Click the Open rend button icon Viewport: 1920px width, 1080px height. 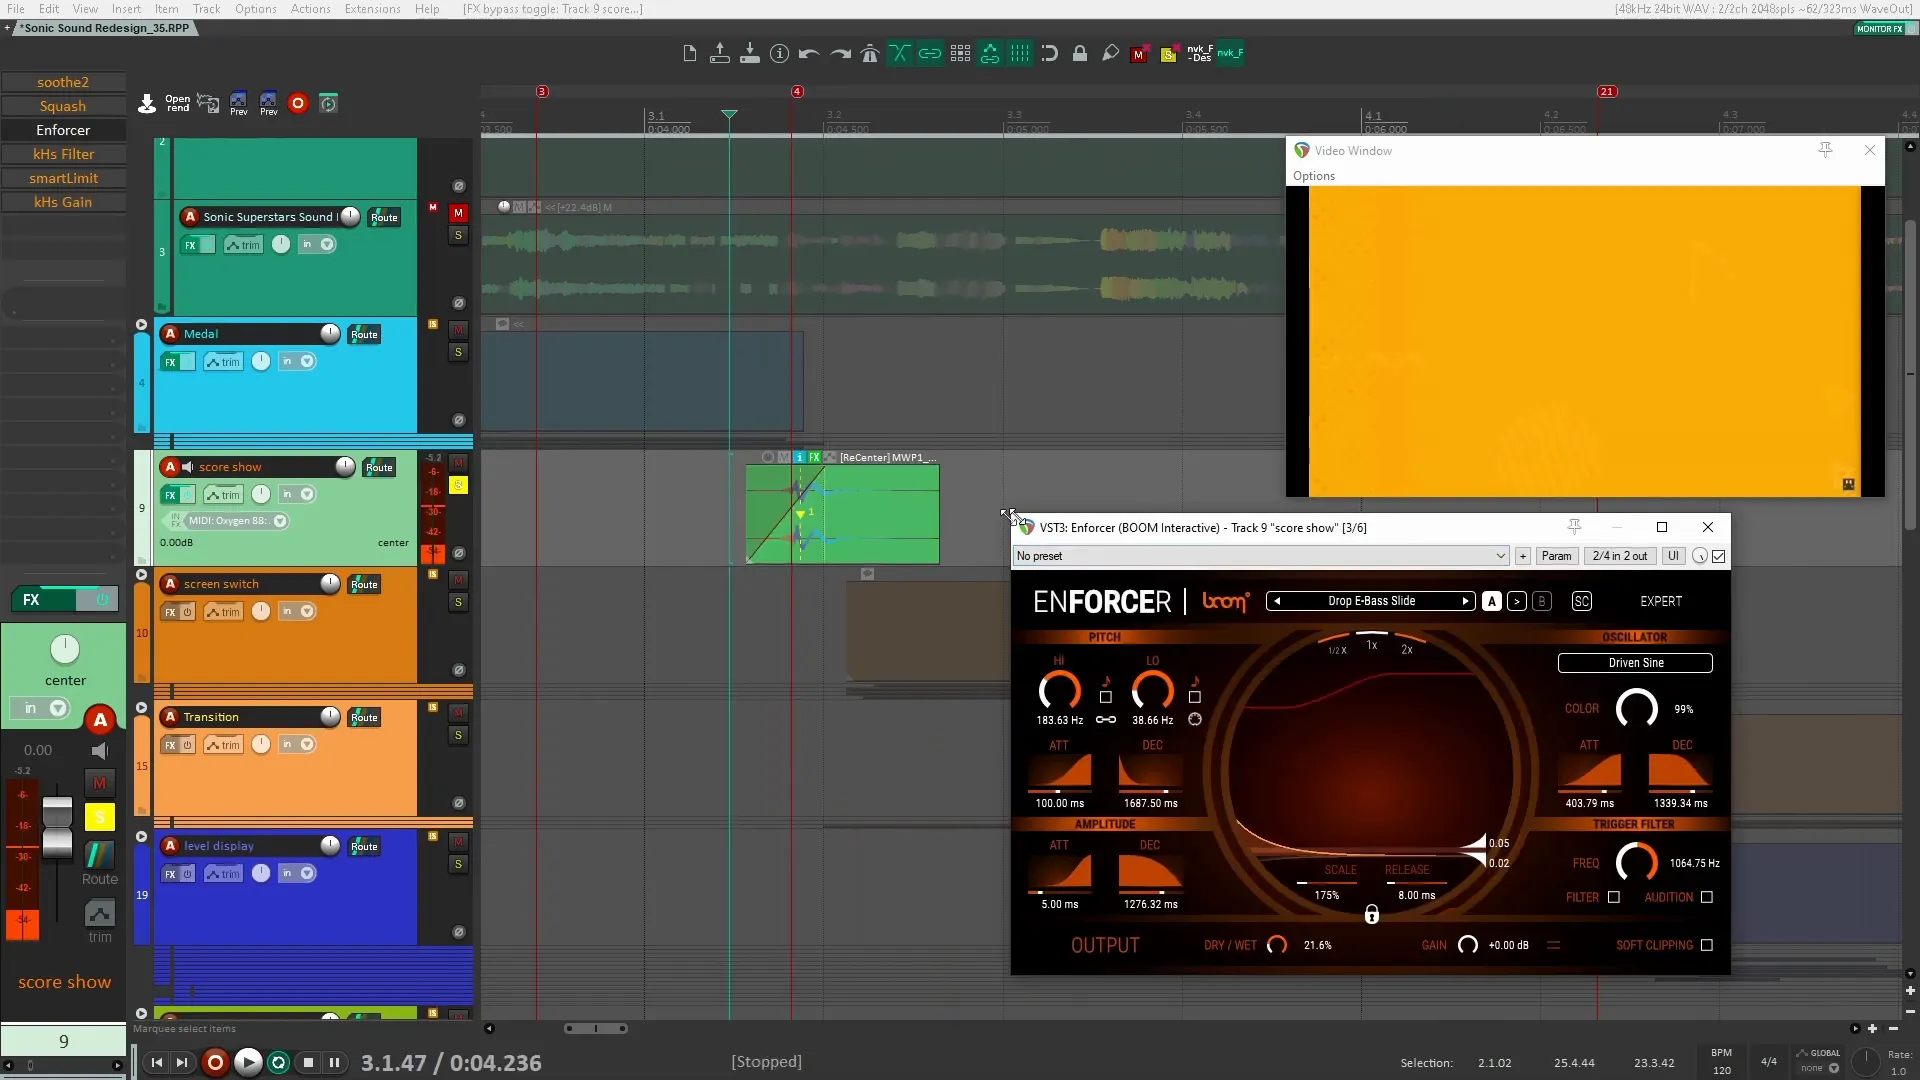[x=177, y=103]
